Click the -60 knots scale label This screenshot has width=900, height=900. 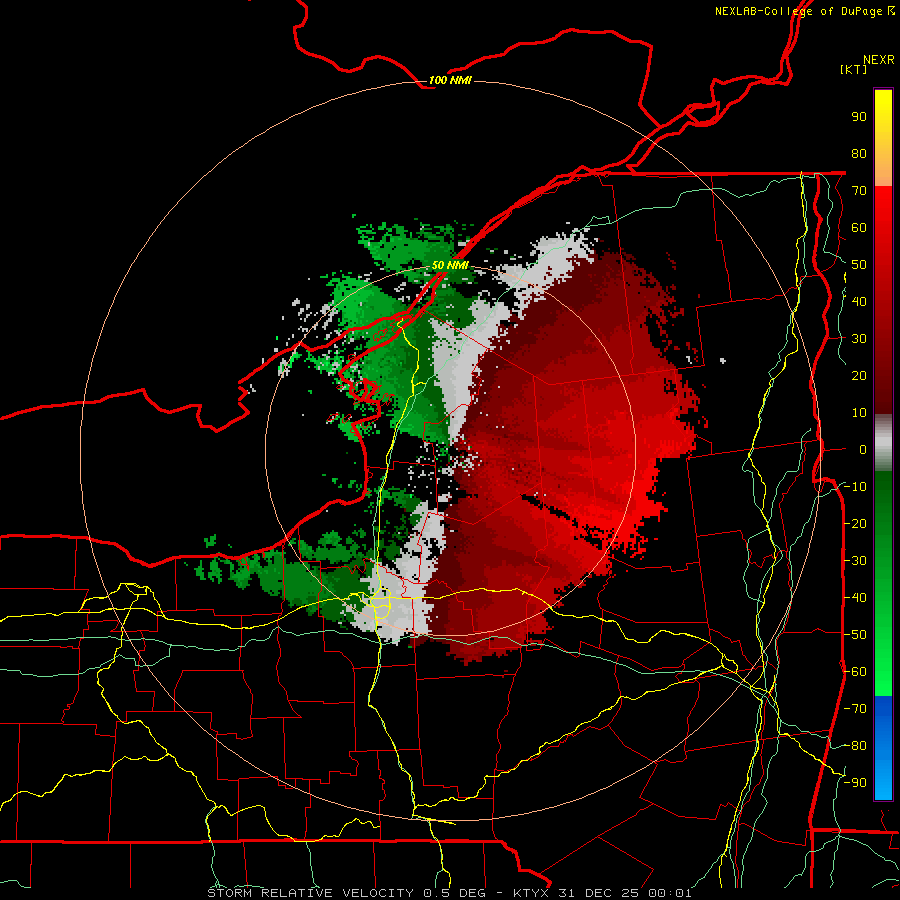855,672
